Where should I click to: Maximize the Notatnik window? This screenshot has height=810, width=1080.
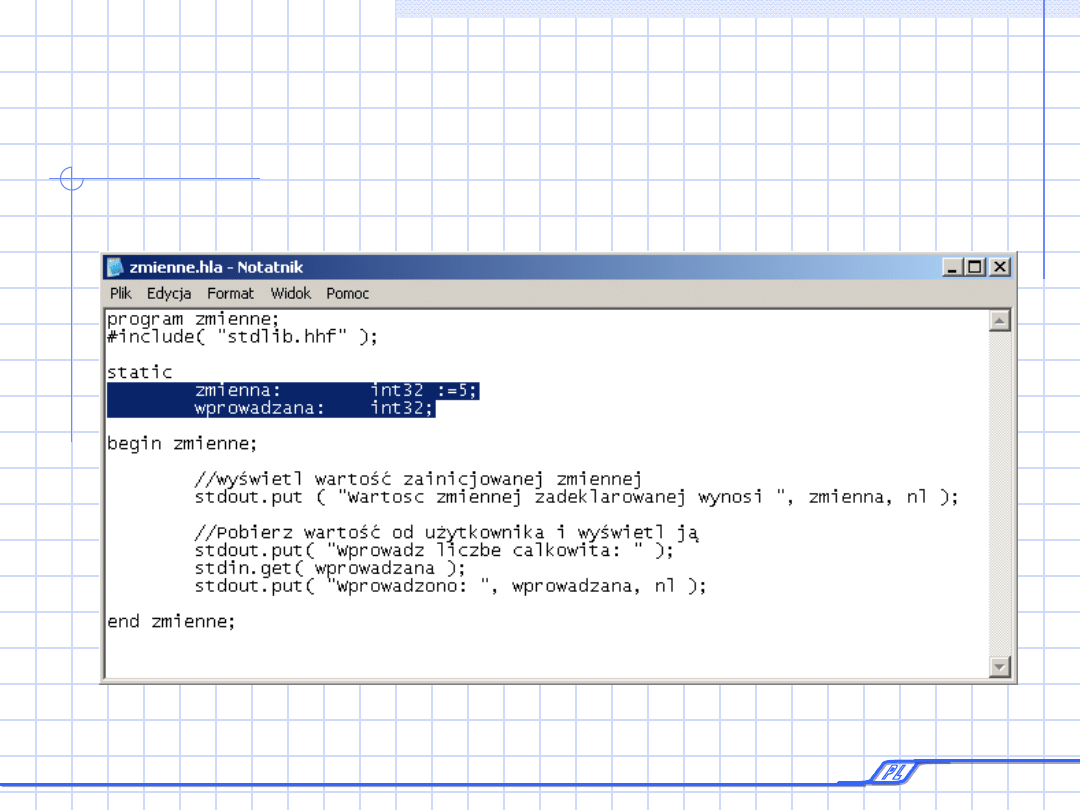(x=975, y=267)
